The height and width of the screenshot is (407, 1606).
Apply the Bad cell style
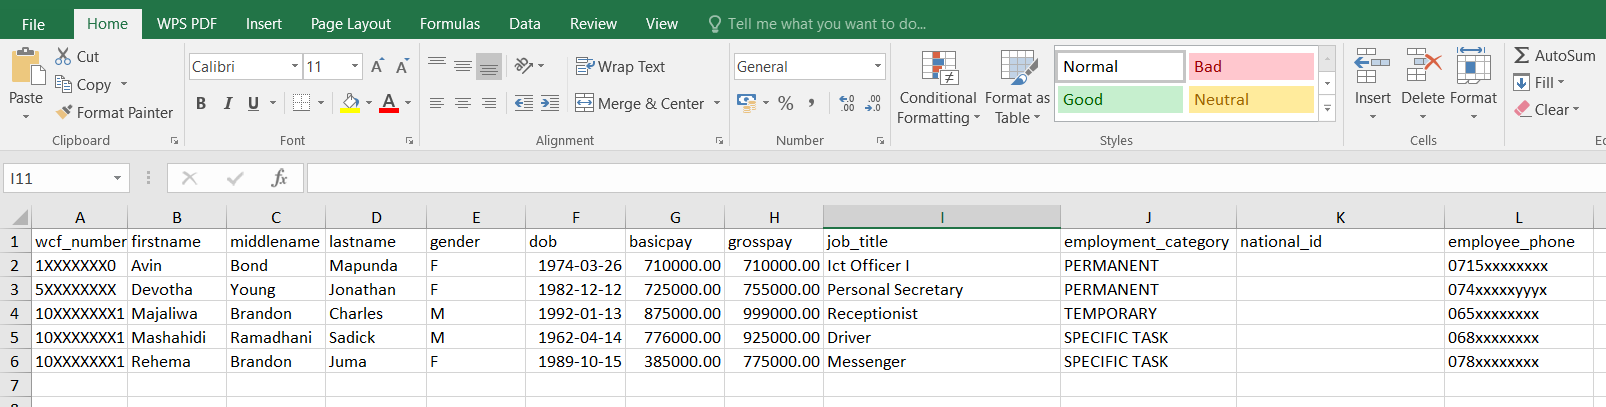1251,66
